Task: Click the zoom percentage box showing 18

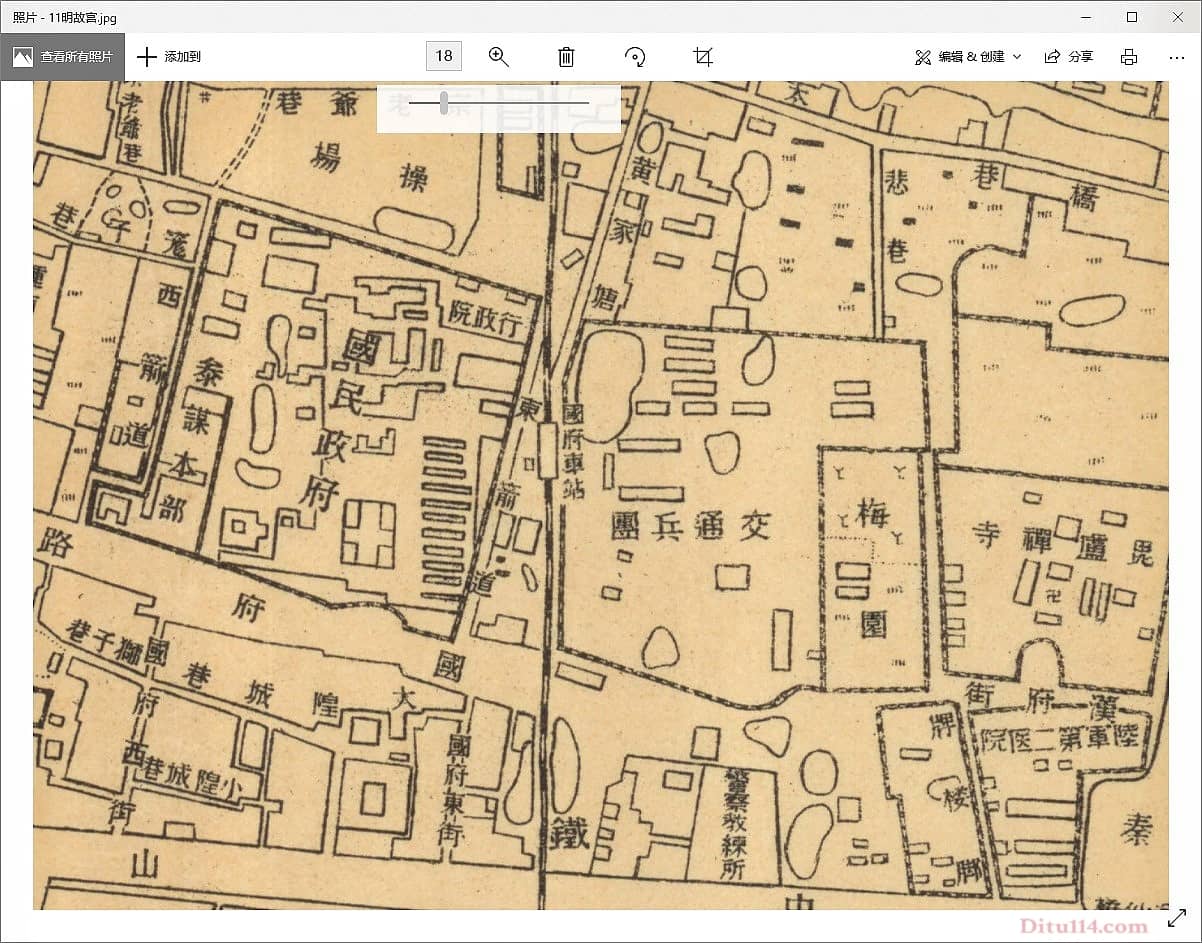Action: (444, 56)
